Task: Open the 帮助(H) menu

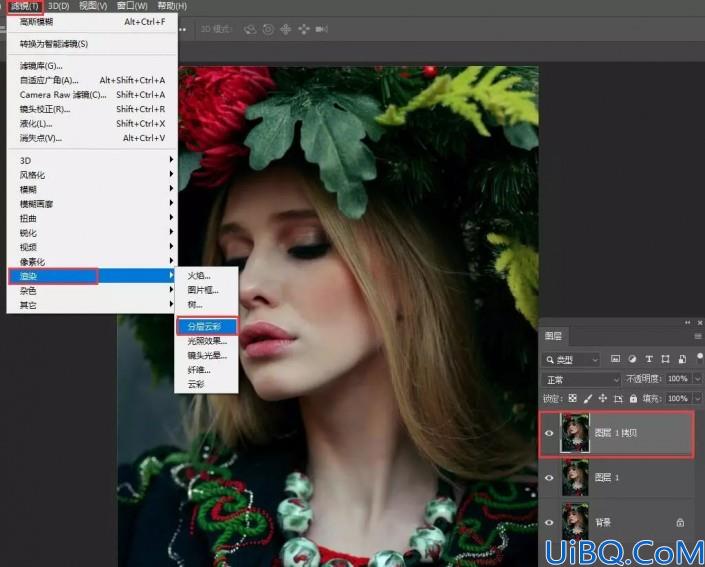Action: pos(172,6)
